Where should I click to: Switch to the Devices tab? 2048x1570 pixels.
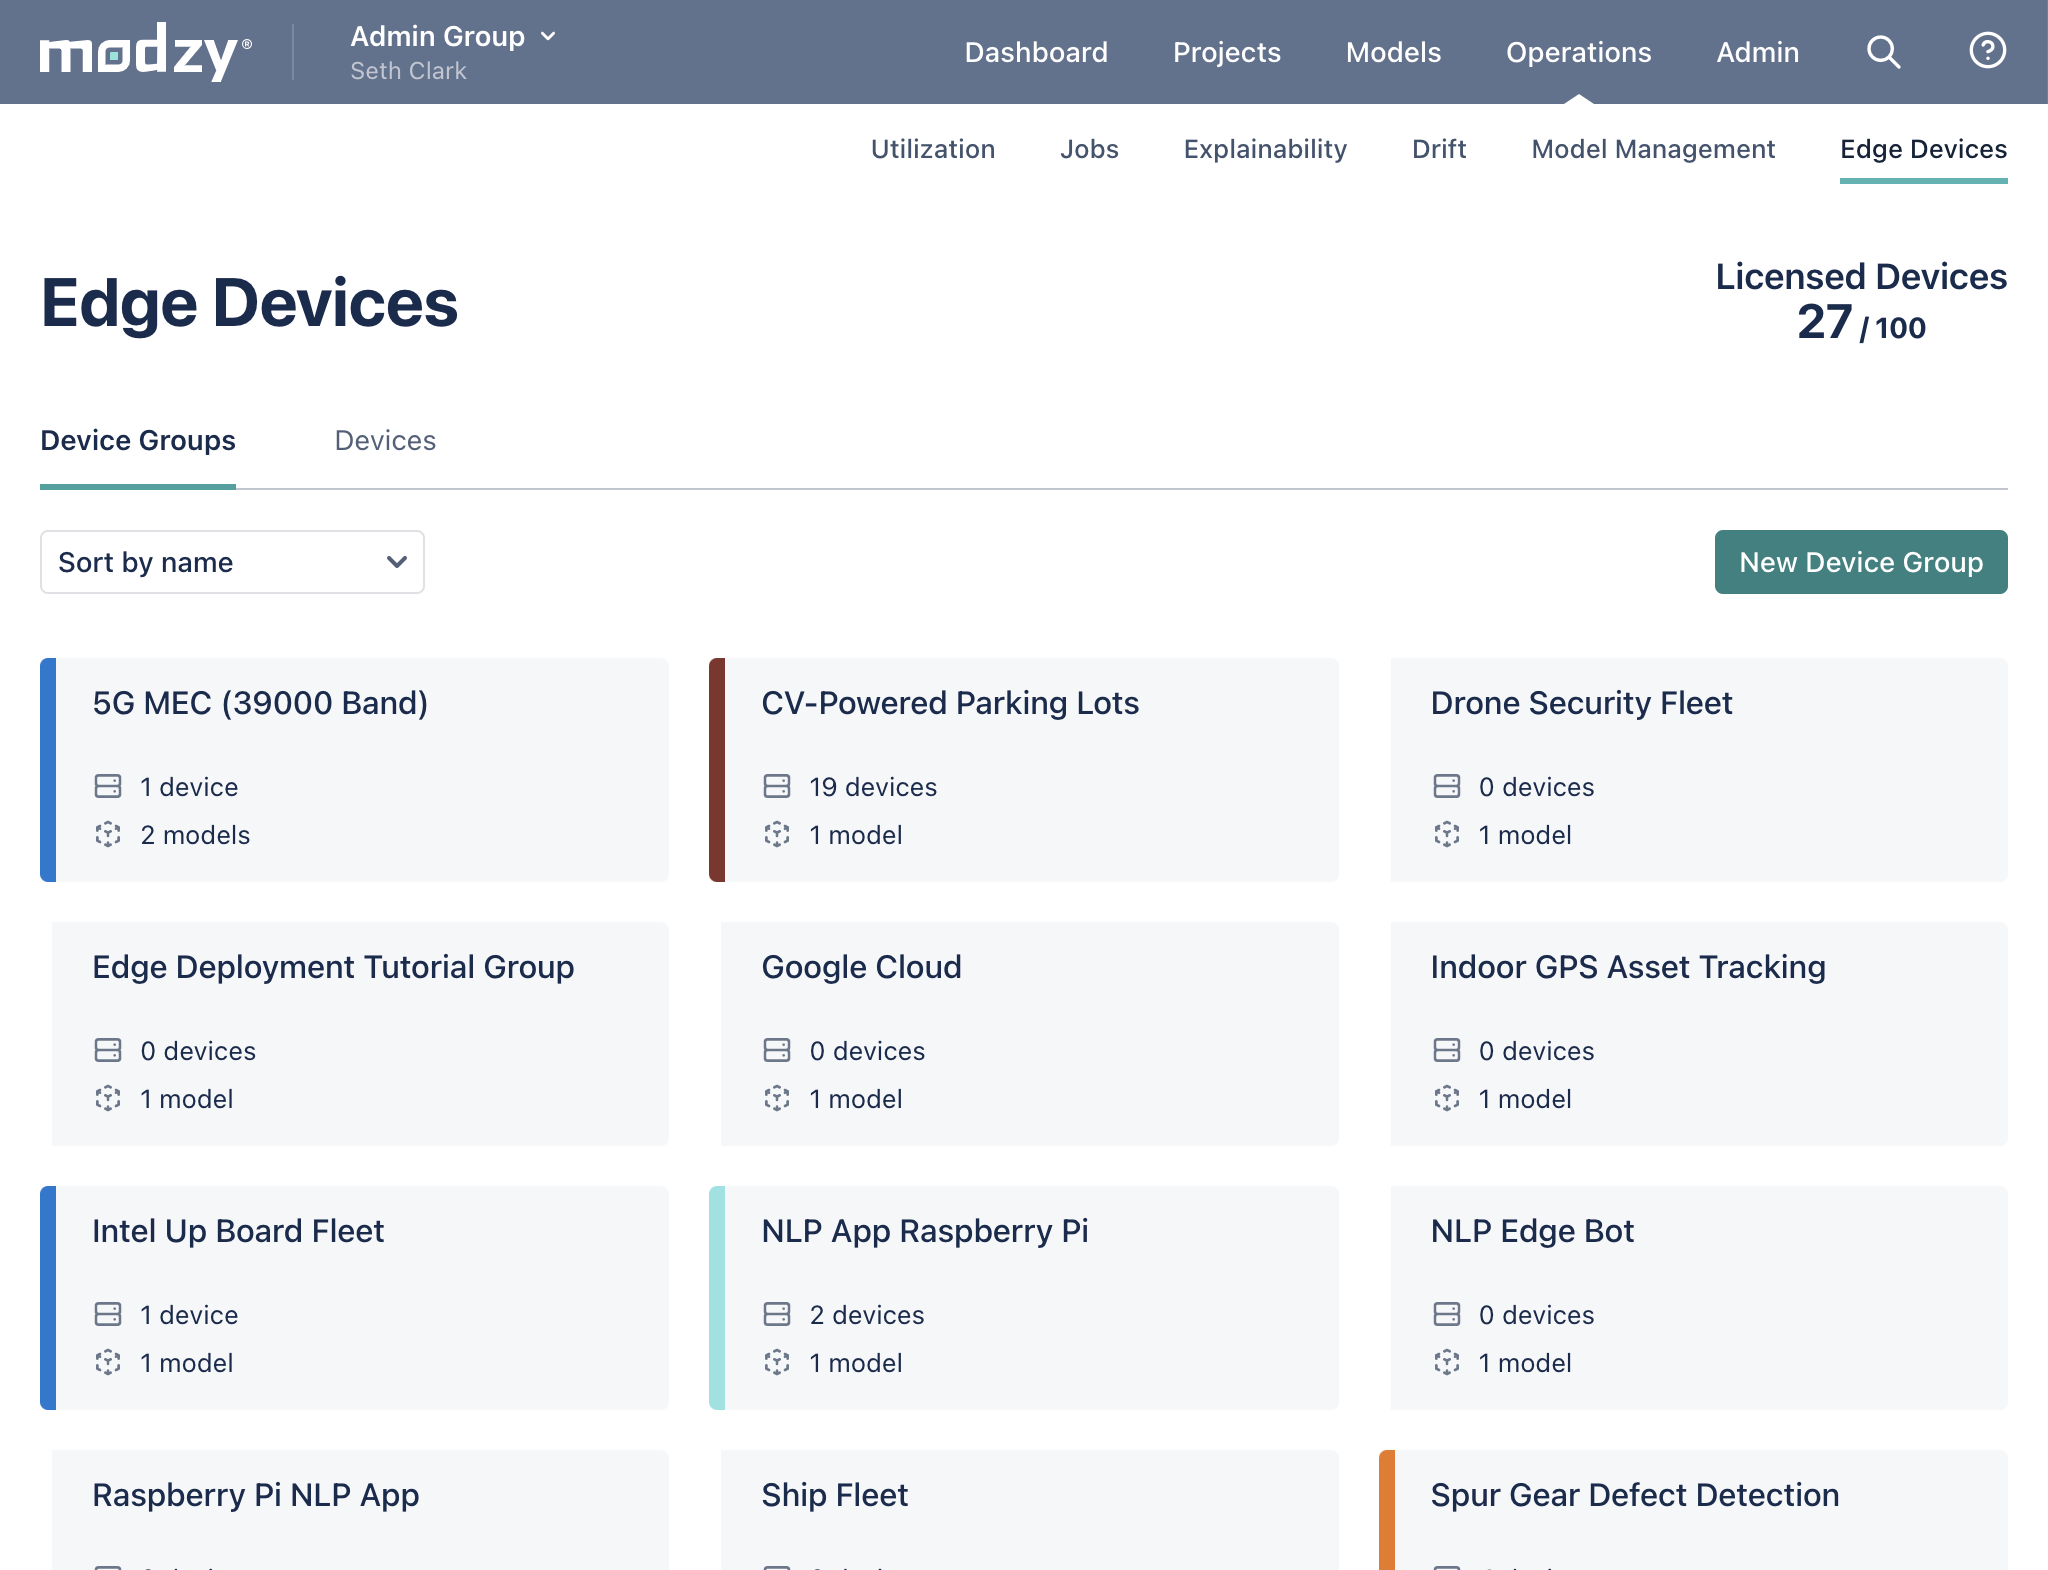(385, 441)
